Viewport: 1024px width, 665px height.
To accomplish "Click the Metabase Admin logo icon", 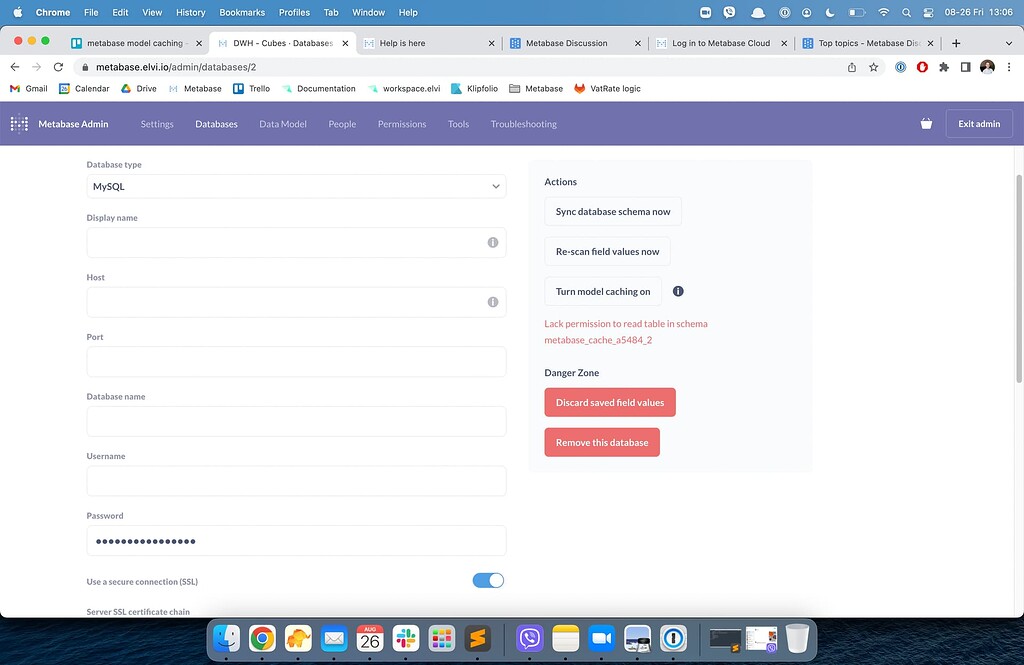I will [17, 123].
